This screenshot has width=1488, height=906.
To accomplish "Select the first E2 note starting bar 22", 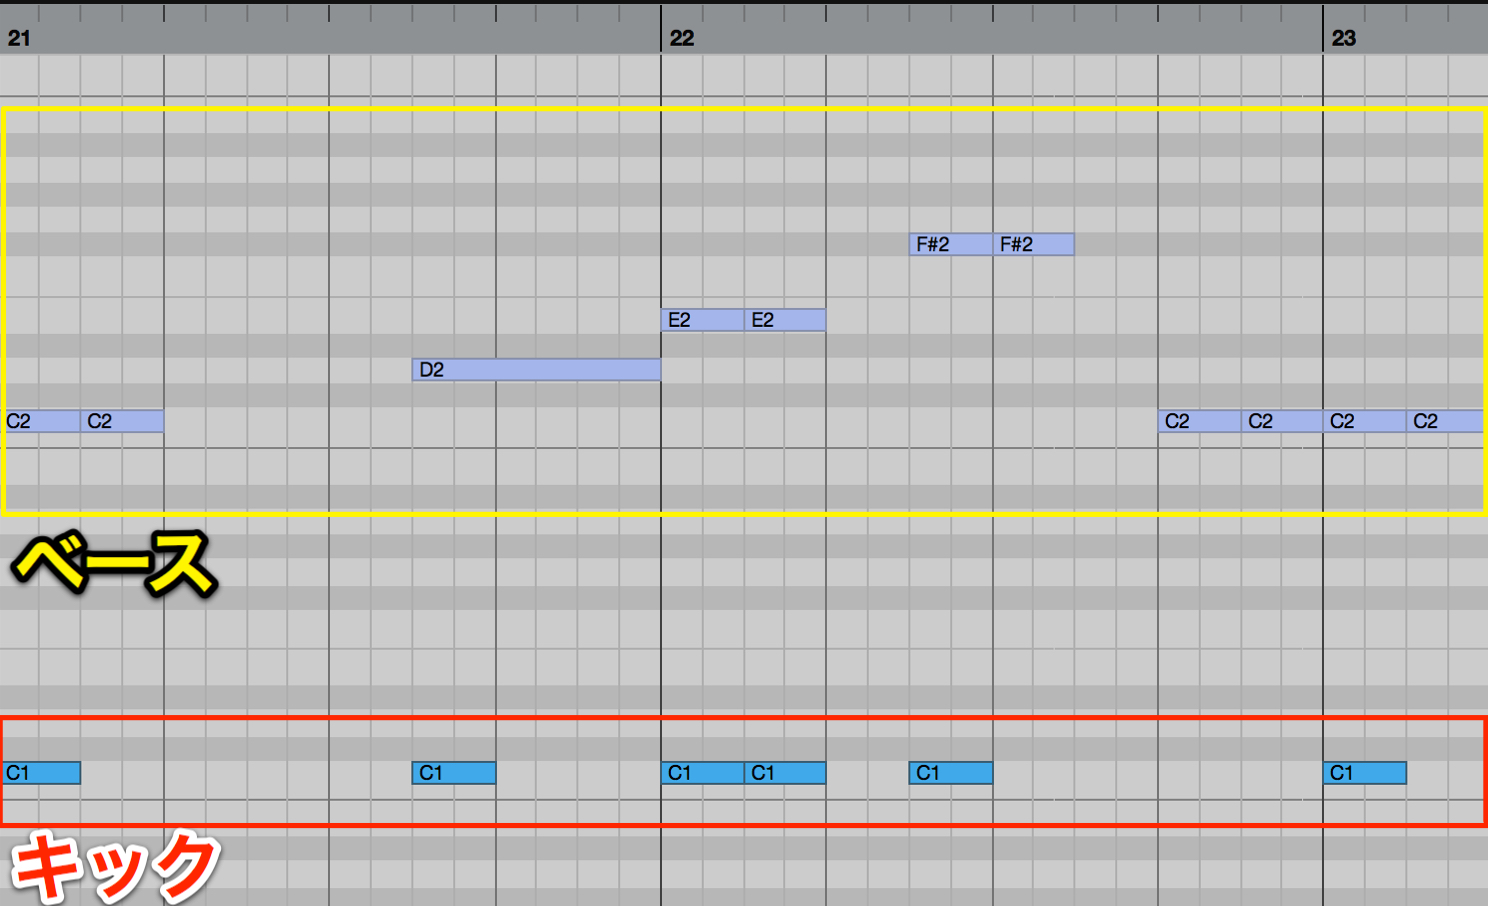I will coord(703,320).
